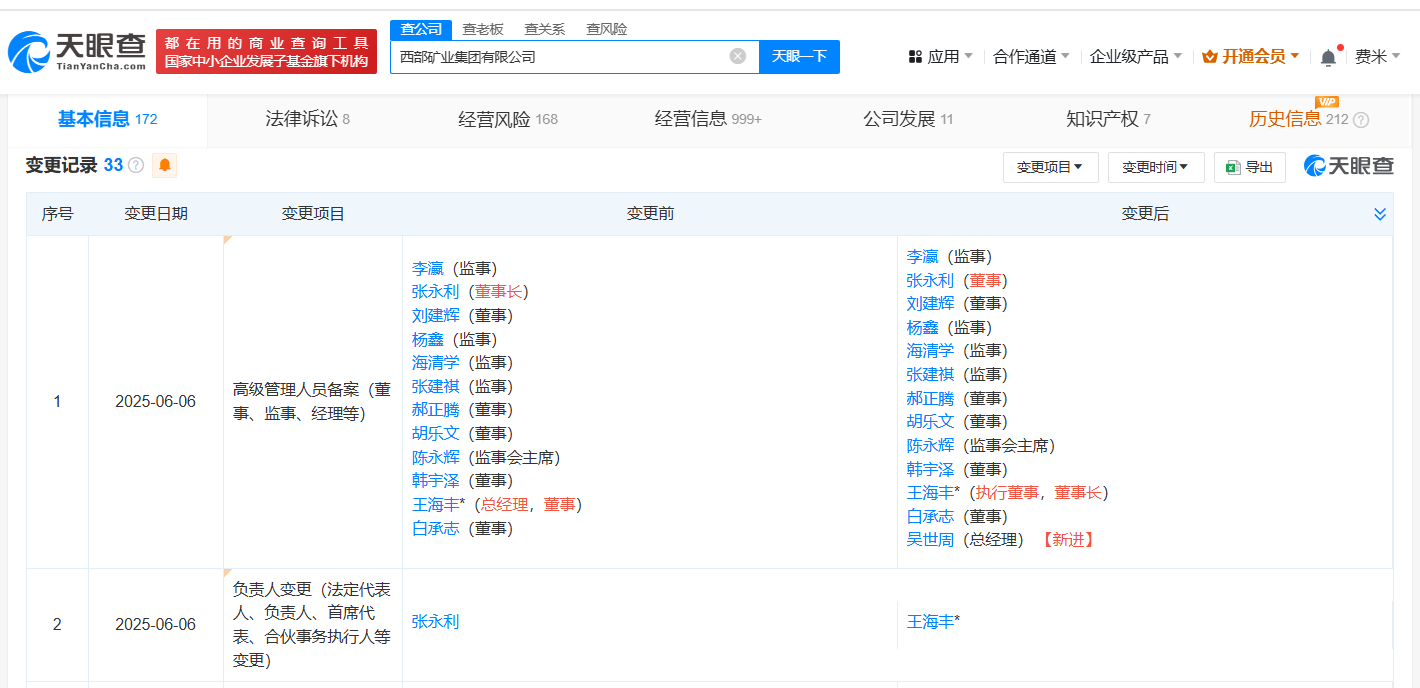Open the 变更时间 filter dropdown
Screen dimensions: 1420x688
coord(1155,167)
